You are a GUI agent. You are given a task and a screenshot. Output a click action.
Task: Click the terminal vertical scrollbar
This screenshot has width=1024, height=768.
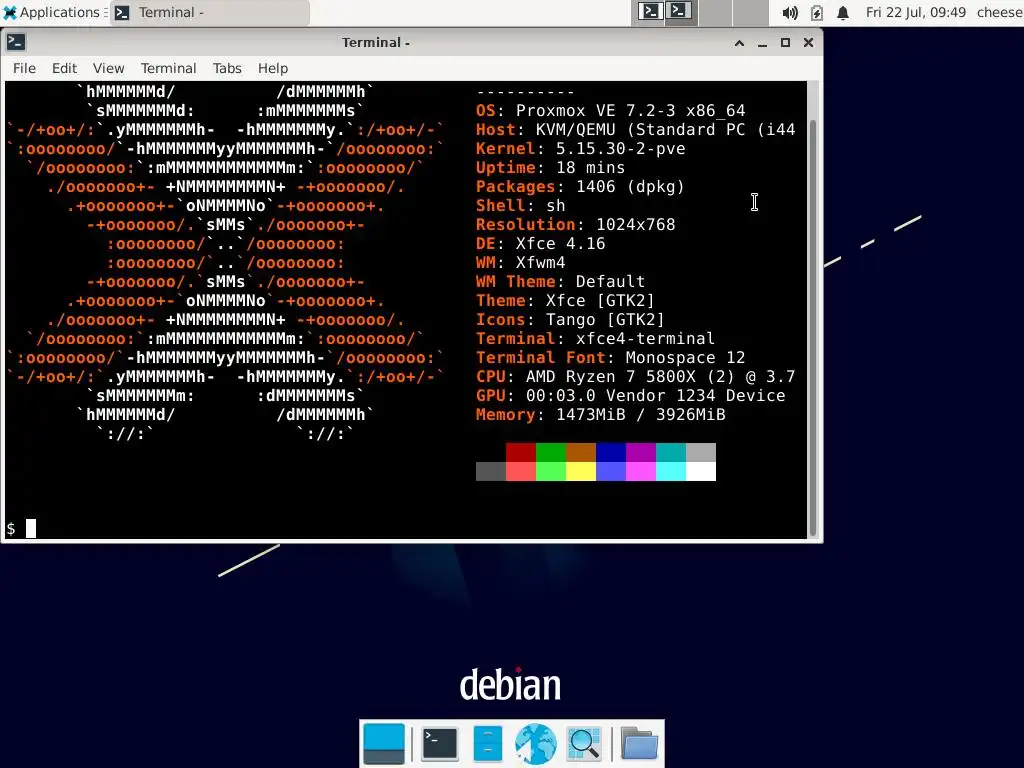pos(813,327)
